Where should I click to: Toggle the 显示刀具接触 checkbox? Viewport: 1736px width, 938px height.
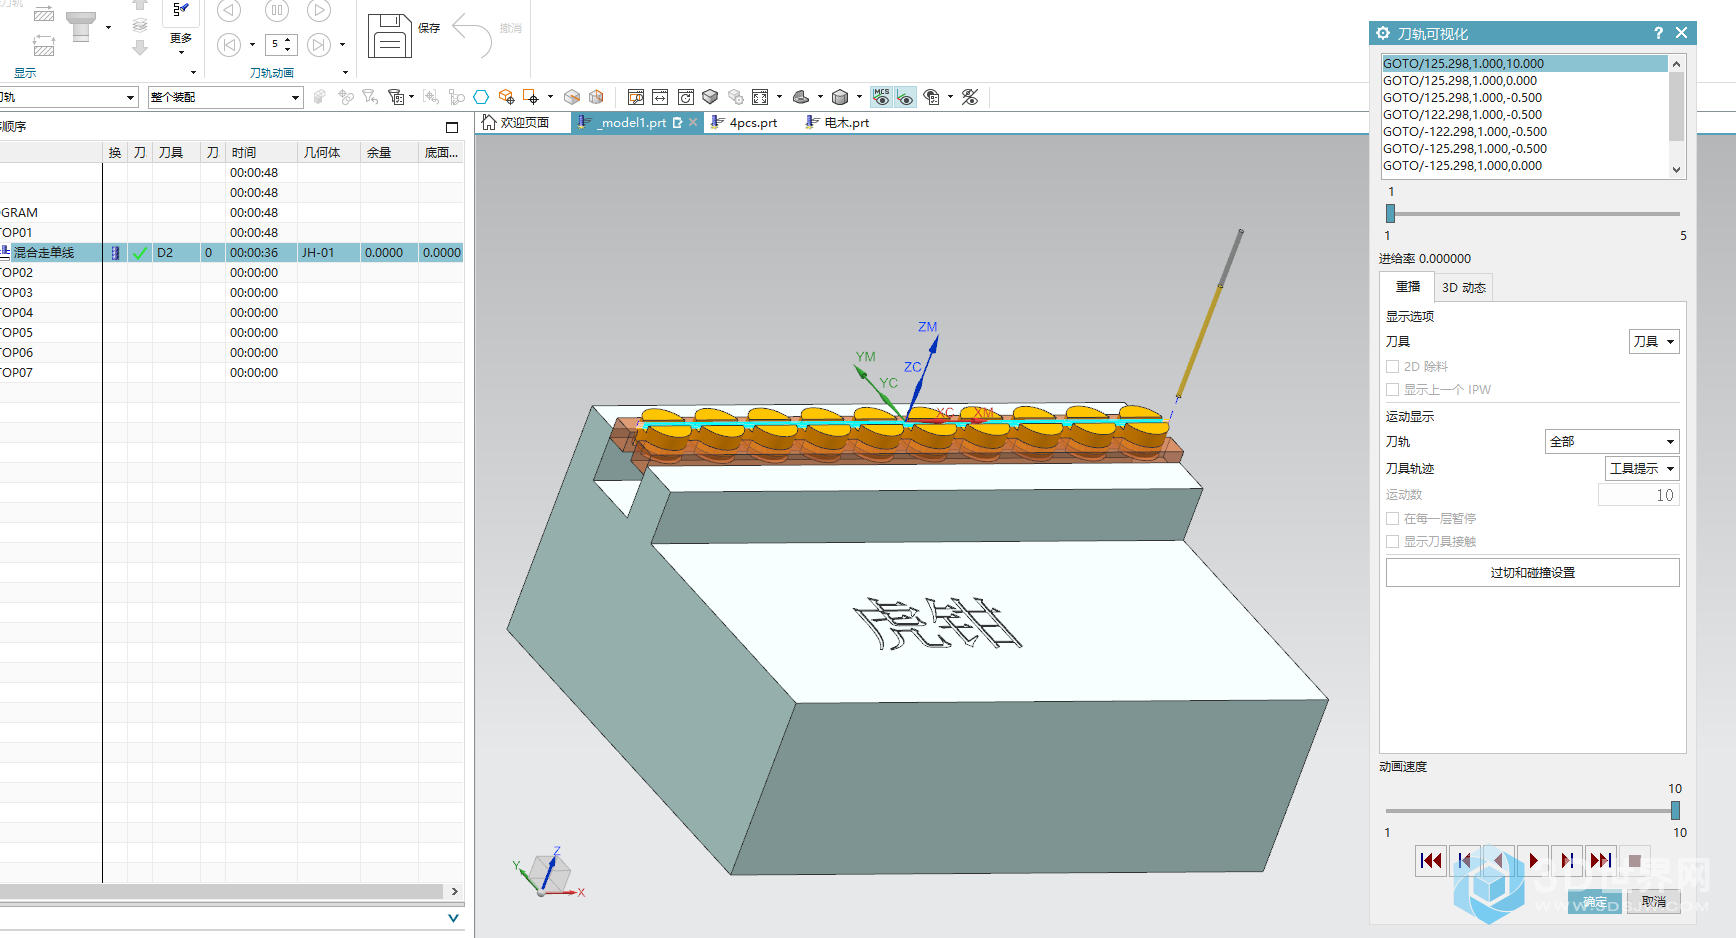pos(1392,542)
